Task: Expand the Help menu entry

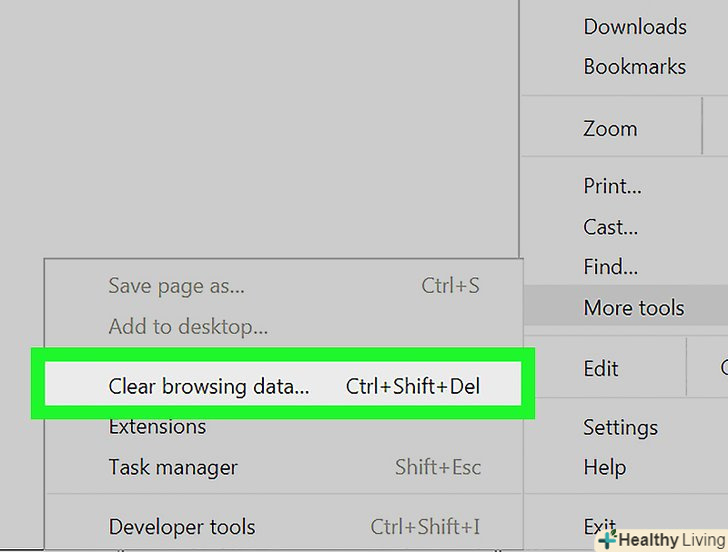Action: click(604, 467)
